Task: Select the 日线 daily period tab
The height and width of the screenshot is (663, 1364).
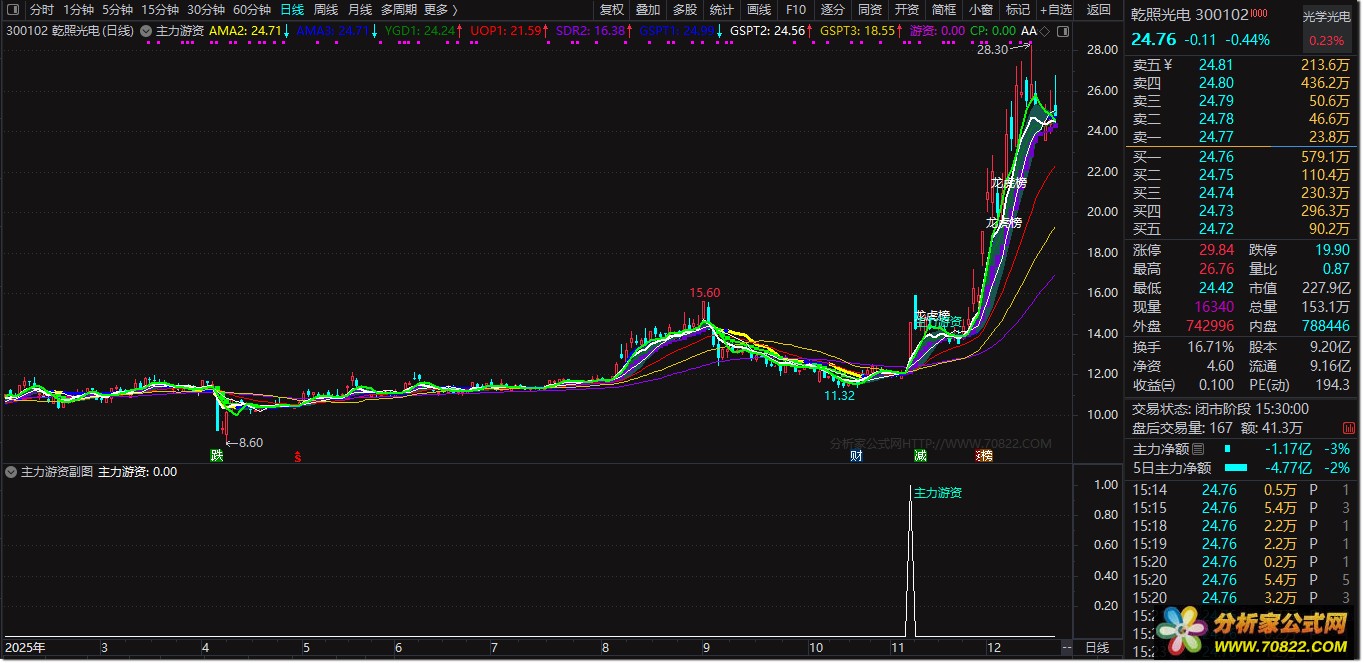Action: coord(292,10)
